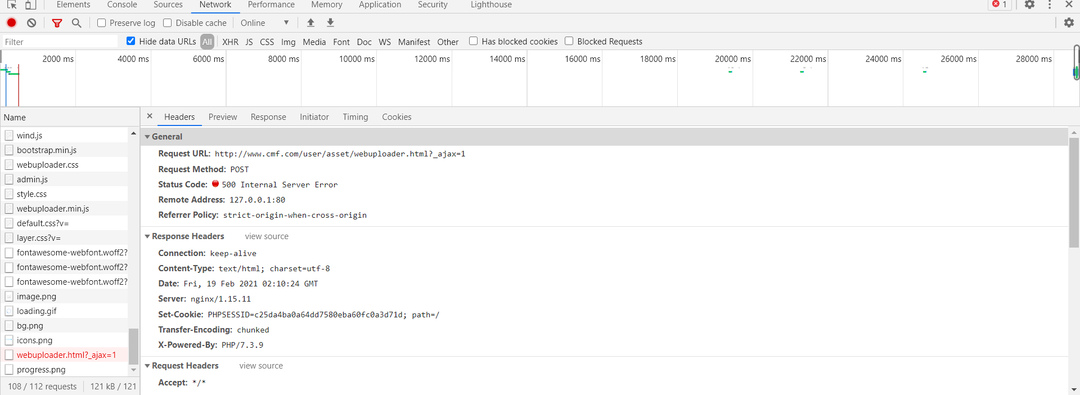Close the request details pane
Viewport: 1080px width, 395px height.
point(149,117)
